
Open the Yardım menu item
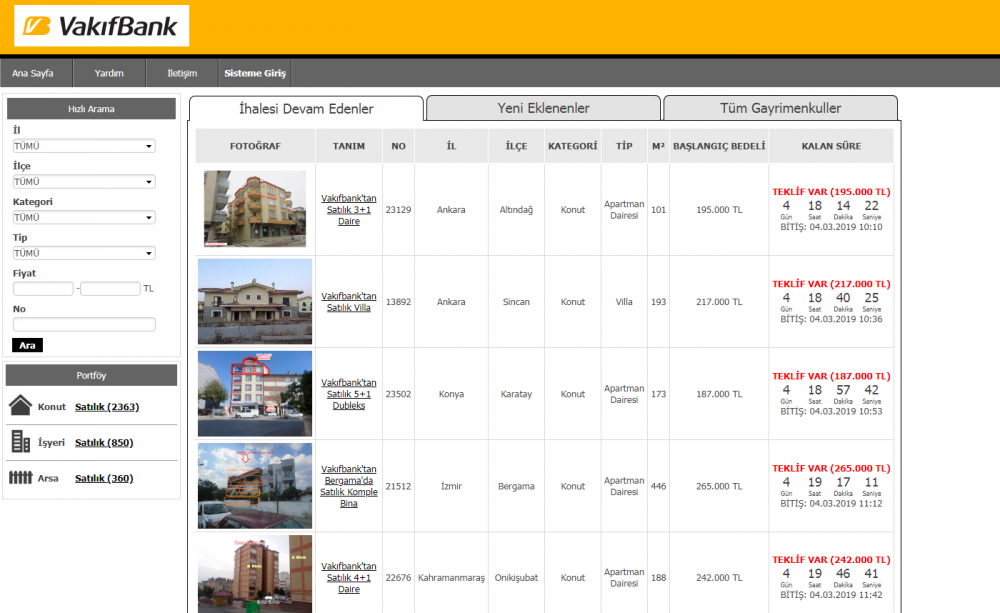[109, 73]
